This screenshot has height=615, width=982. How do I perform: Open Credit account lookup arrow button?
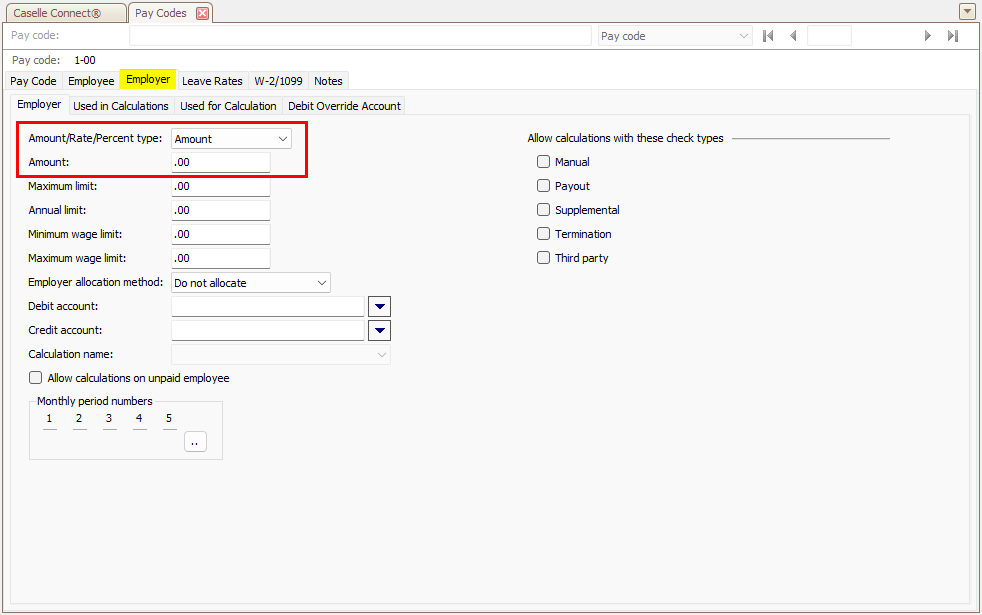[380, 331]
